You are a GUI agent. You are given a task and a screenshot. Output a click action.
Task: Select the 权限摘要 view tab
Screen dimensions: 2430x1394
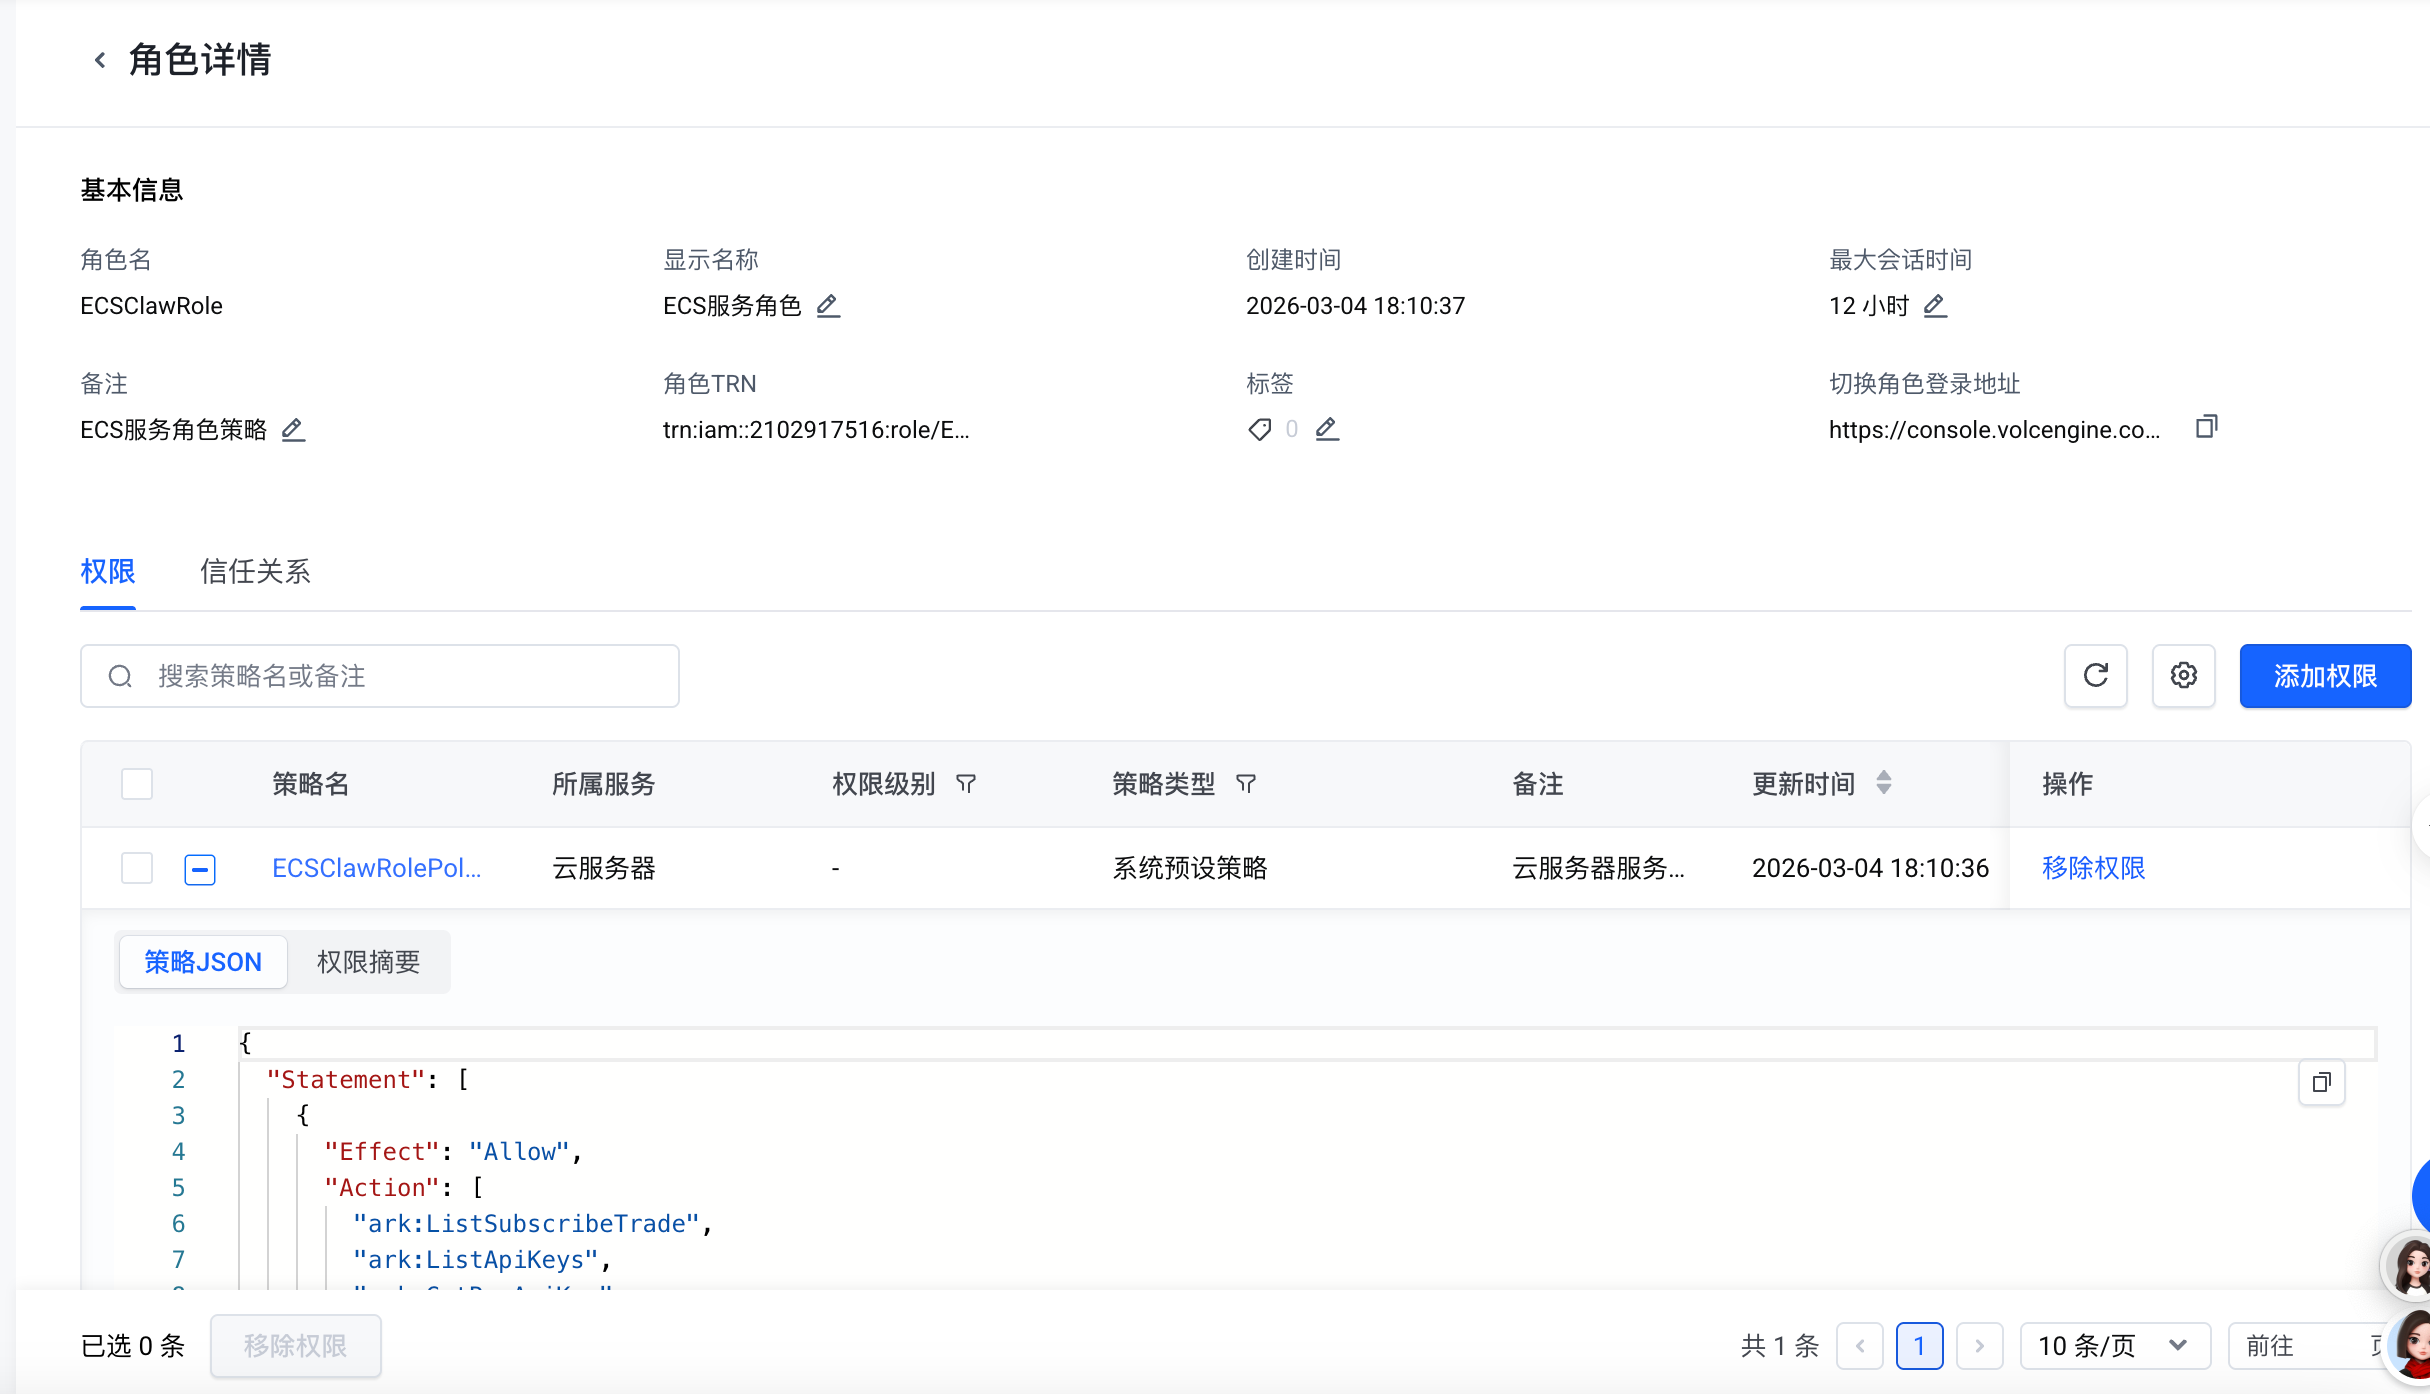[368, 962]
